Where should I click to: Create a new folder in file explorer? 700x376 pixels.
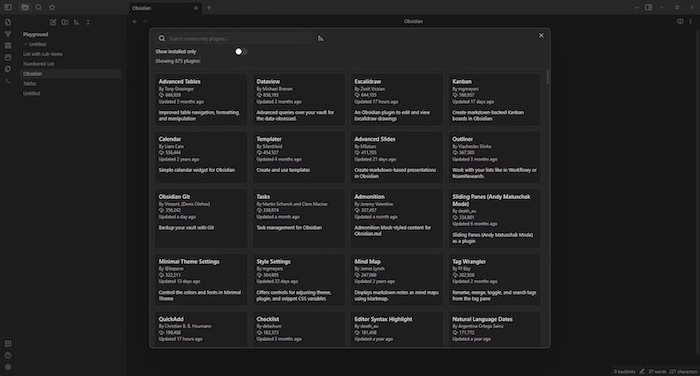(x=65, y=22)
